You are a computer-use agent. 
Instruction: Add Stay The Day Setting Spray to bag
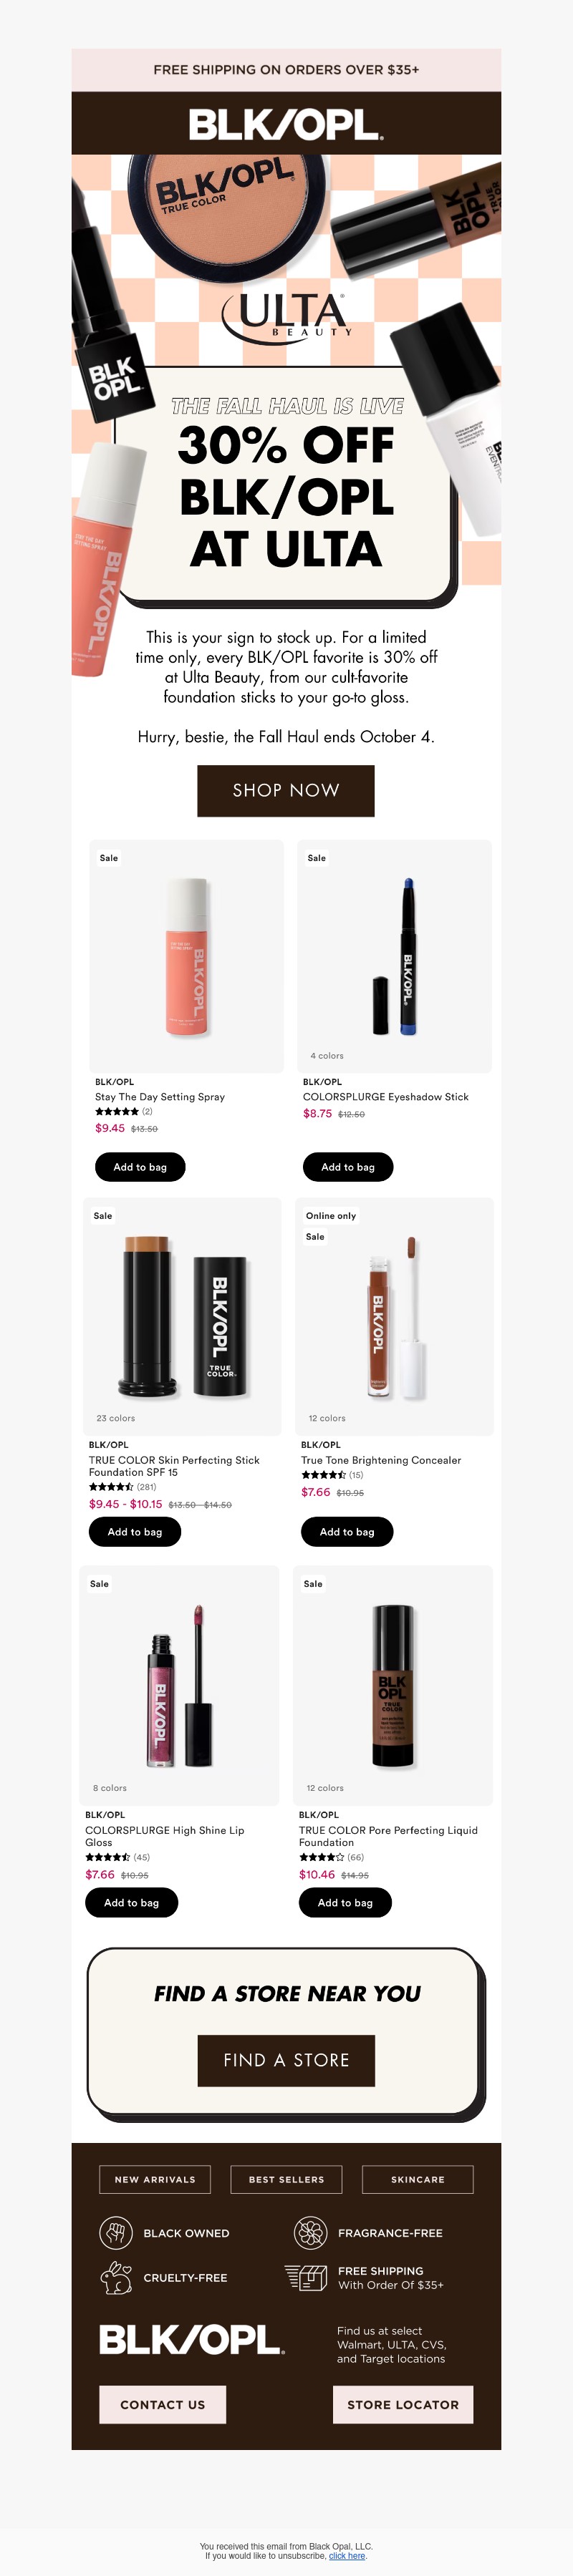(140, 1167)
